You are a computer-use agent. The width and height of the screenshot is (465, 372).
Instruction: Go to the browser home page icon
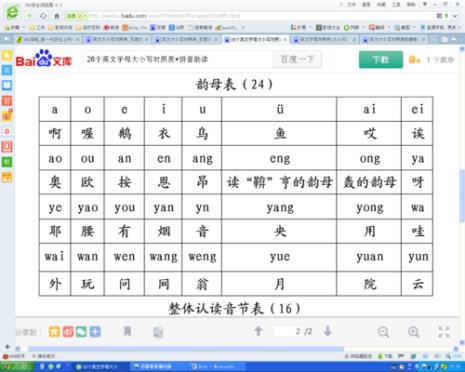57,16
